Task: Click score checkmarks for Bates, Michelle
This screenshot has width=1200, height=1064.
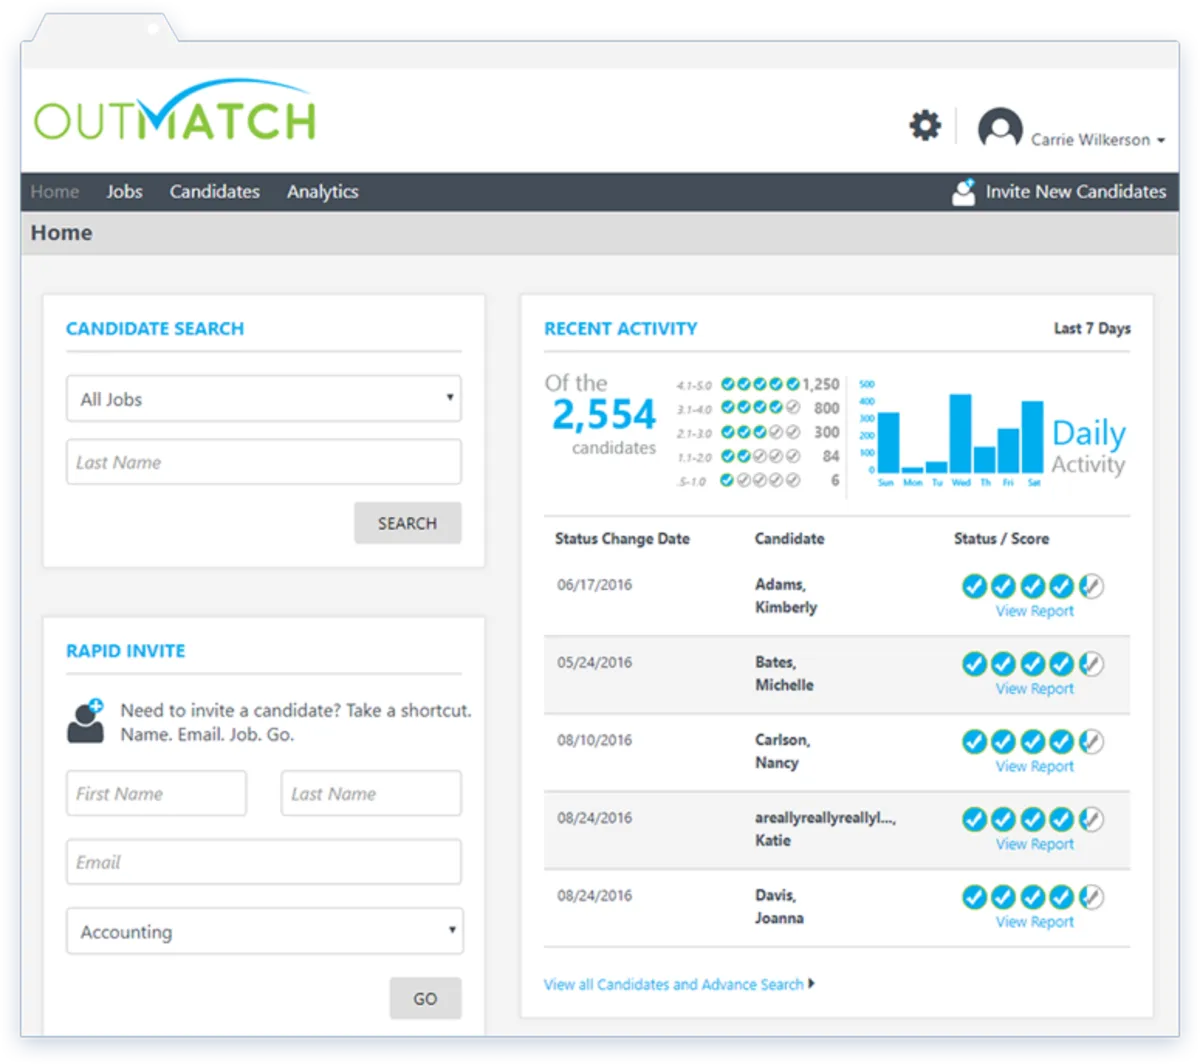Action: [1033, 664]
